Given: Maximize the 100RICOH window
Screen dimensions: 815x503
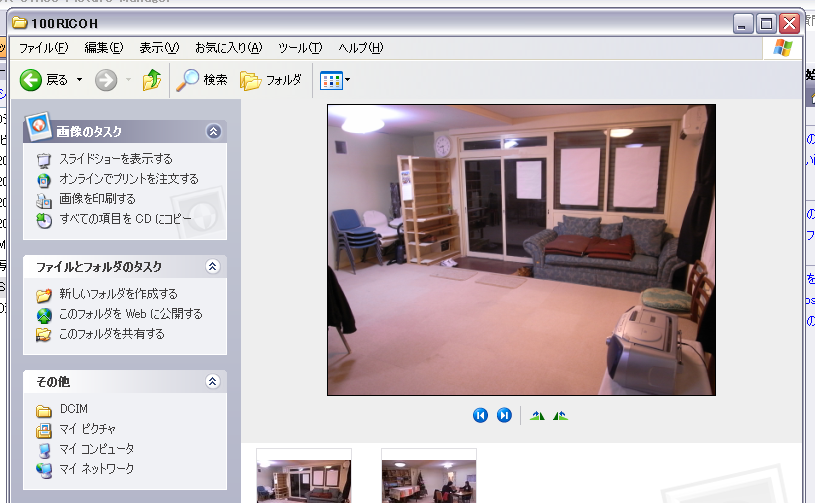Looking at the screenshot, I should (x=766, y=23).
